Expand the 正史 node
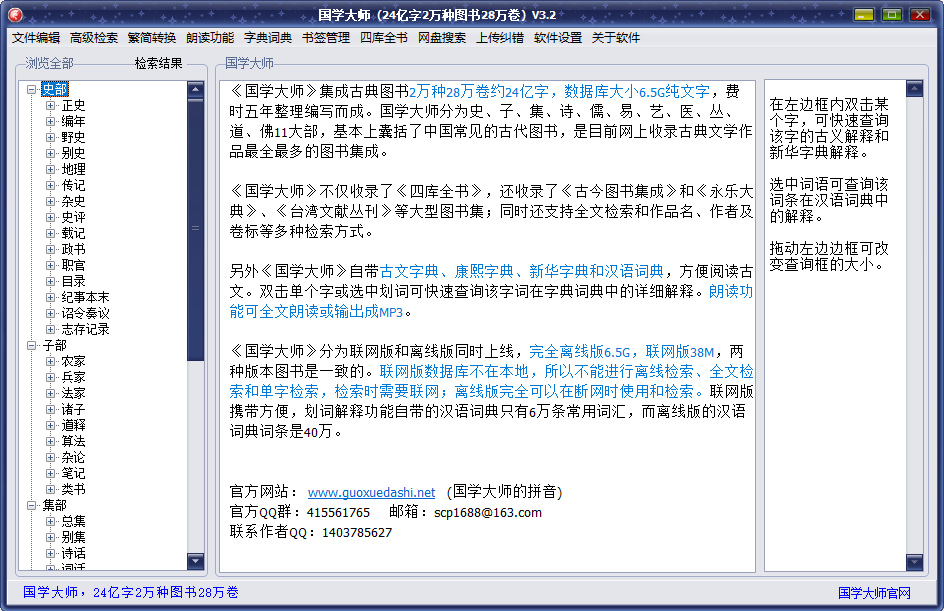 tap(51, 105)
